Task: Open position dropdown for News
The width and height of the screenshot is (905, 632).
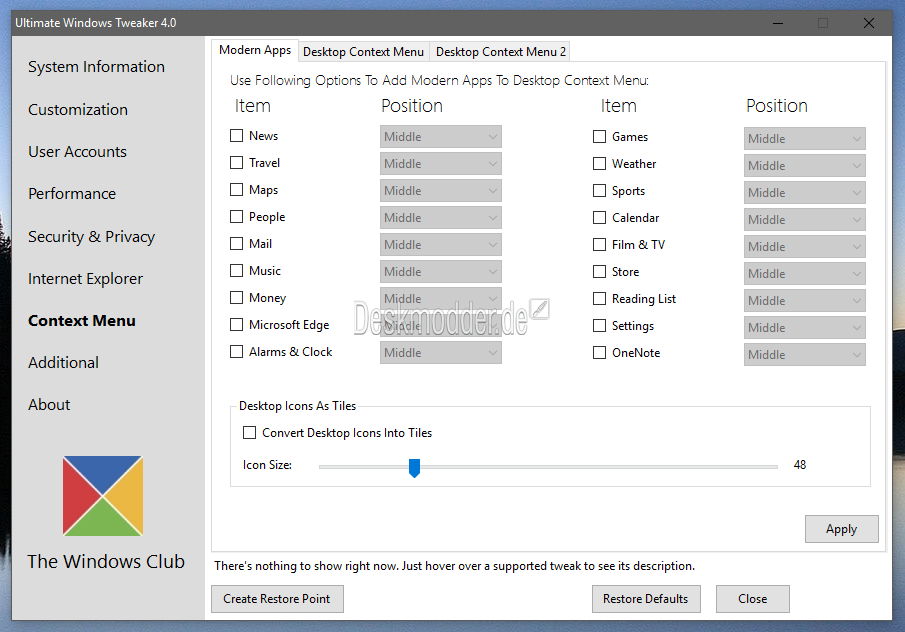Action: click(441, 137)
